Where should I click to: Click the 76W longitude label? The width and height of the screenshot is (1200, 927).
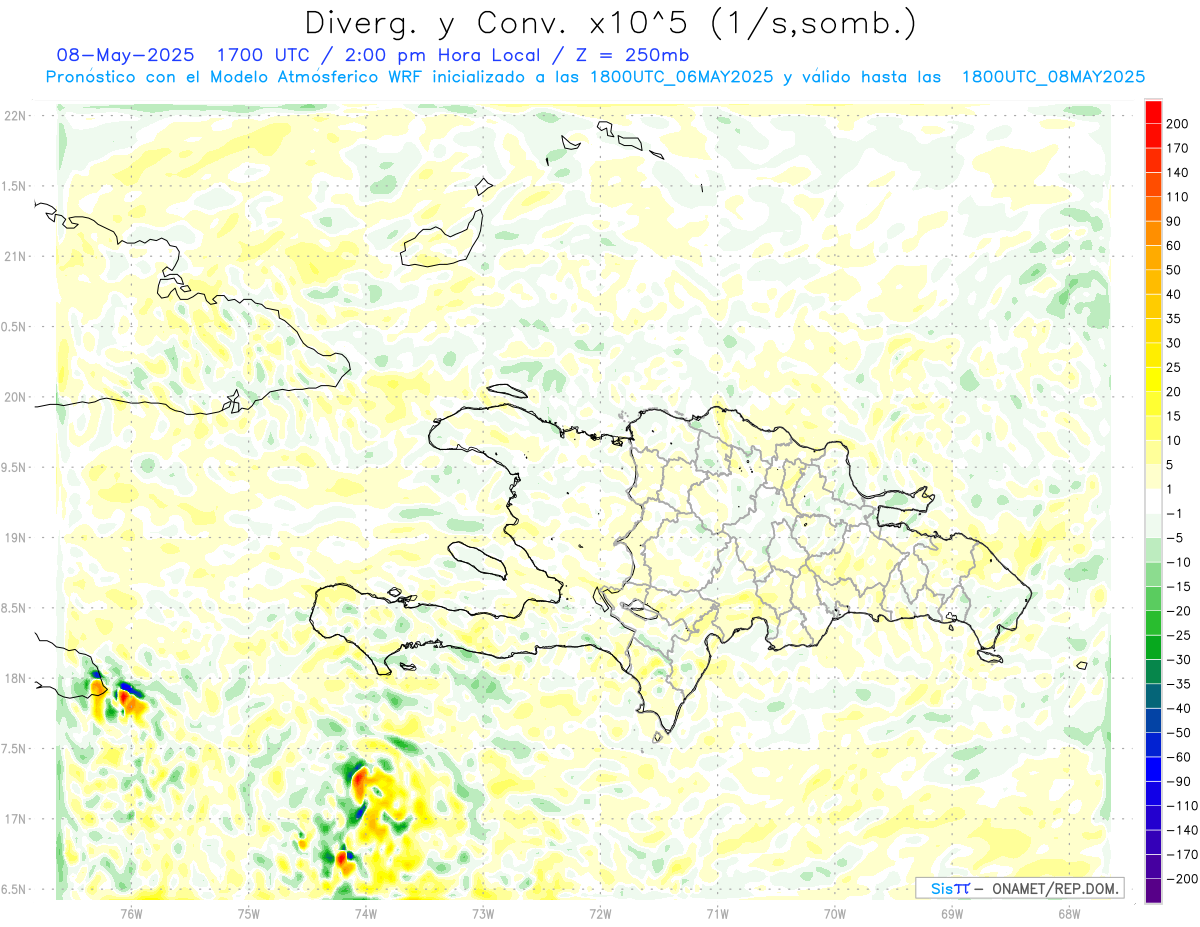pos(131,912)
